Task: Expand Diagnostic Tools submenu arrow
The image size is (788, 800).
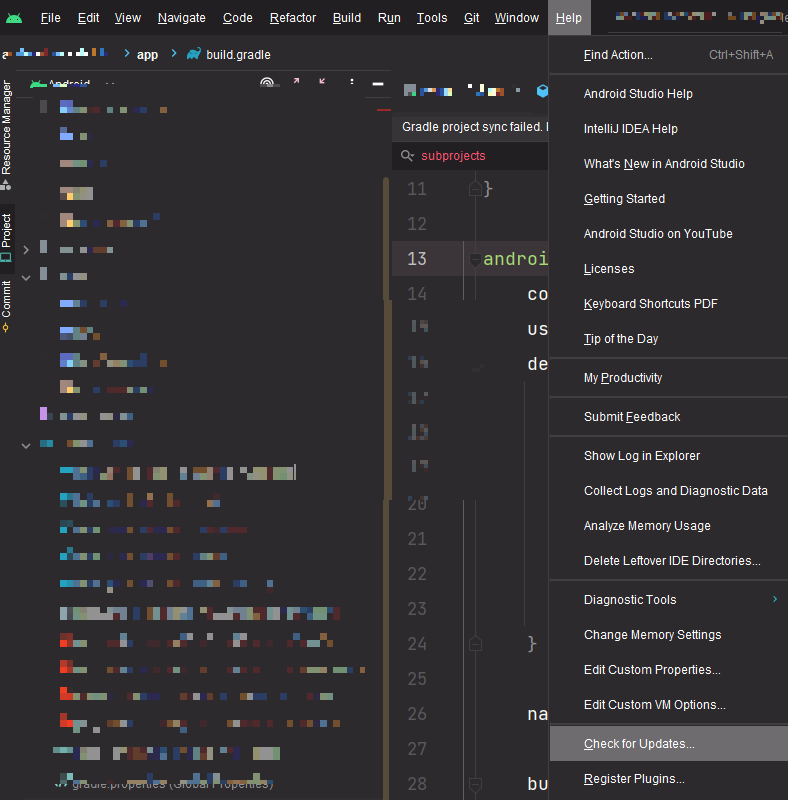Action: point(775,599)
